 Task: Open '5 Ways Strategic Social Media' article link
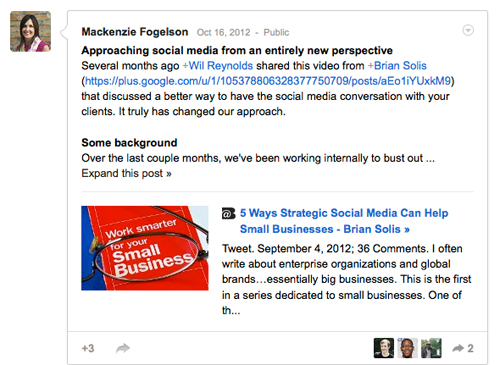pyautogui.click(x=344, y=221)
